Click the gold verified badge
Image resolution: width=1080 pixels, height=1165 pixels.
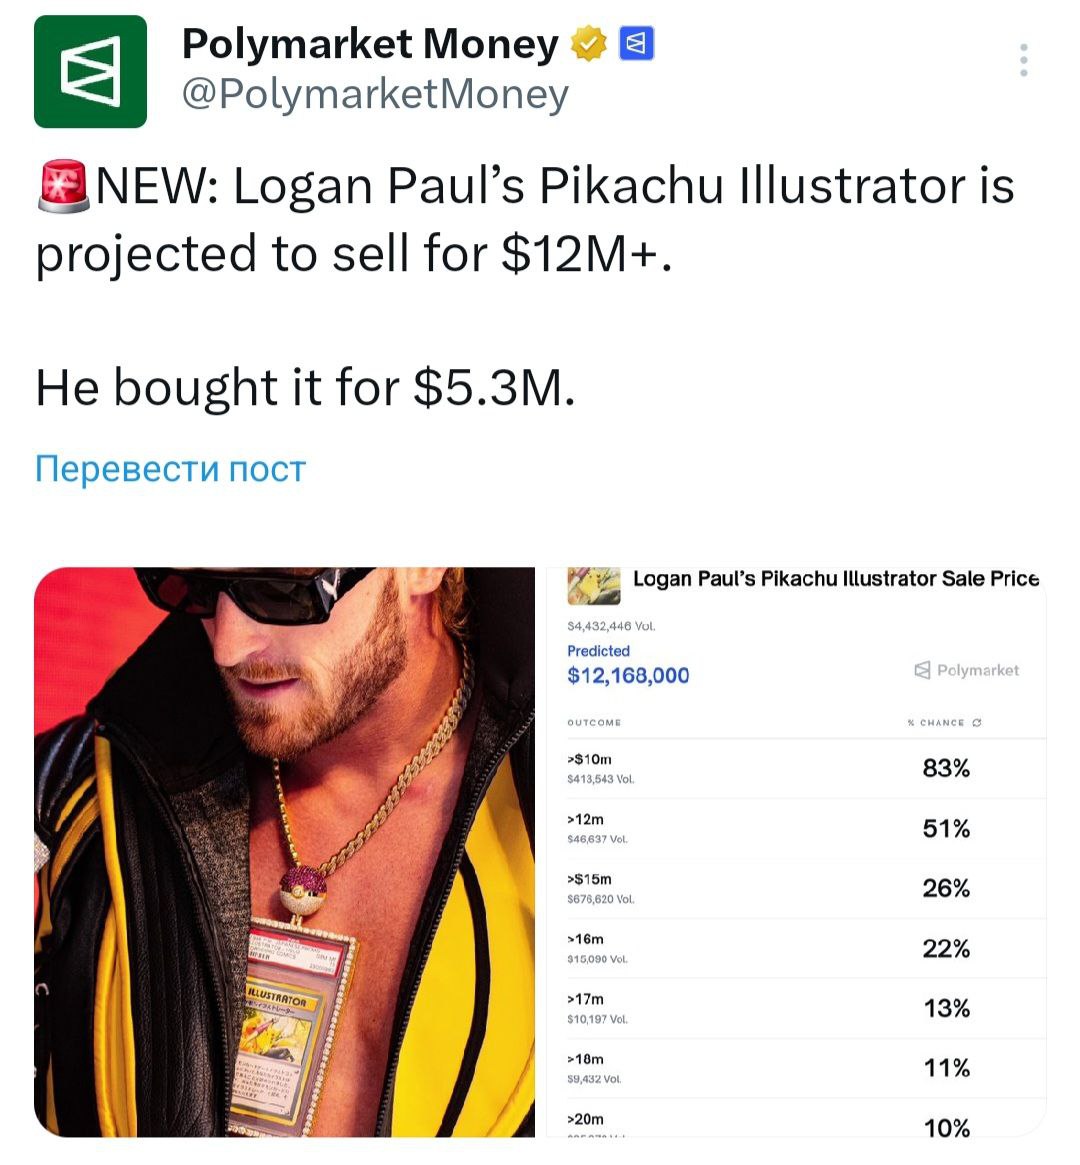(x=589, y=44)
